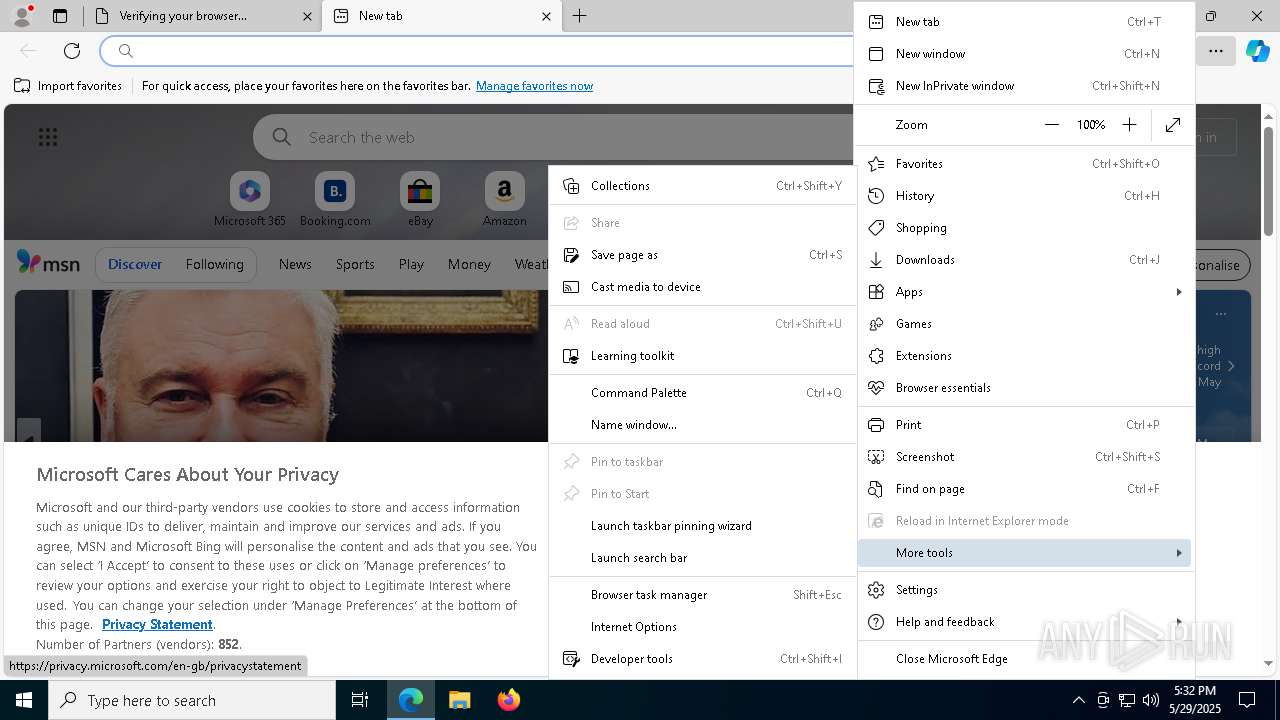Click the Windows taskbar search box
This screenshot has width=1280, height=720.
[192, 700]
